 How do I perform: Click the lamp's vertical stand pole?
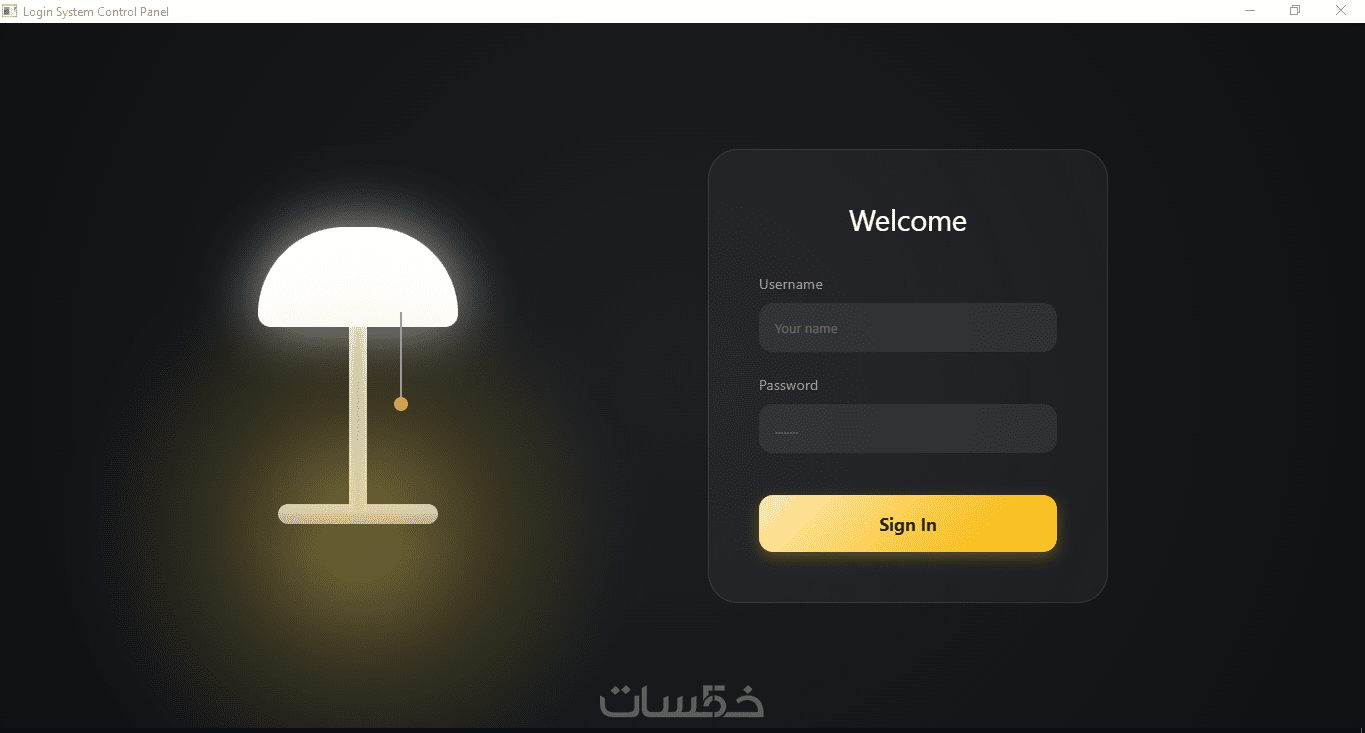358,415
